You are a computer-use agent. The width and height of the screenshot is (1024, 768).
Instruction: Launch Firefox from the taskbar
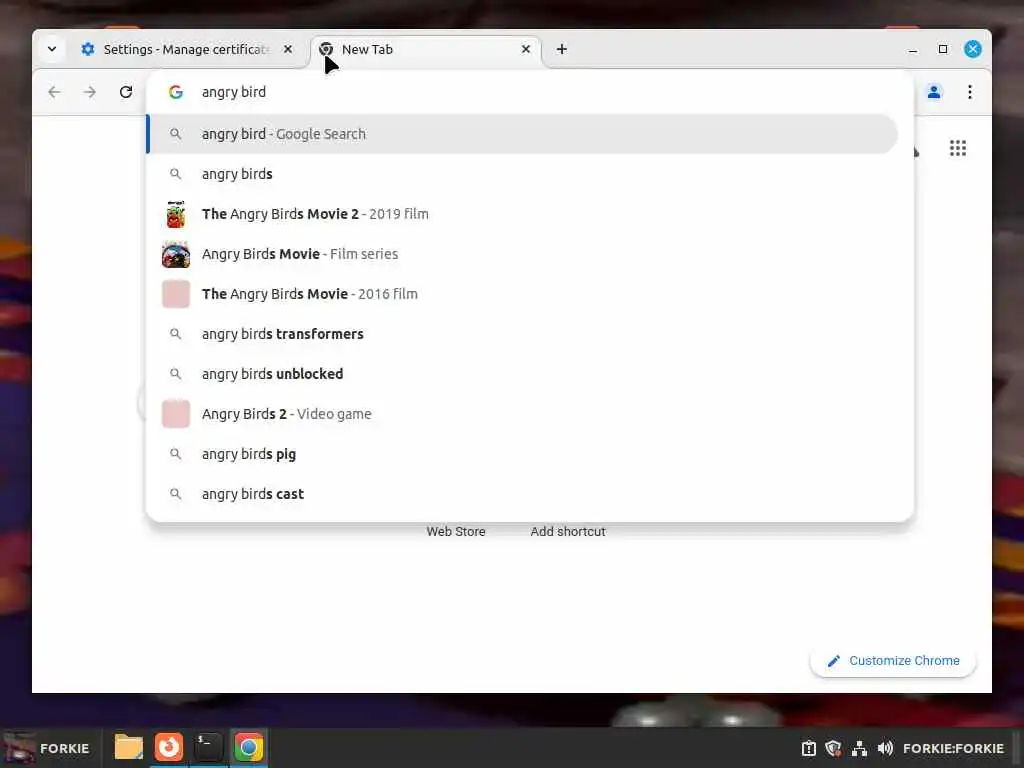click(168, 748)
